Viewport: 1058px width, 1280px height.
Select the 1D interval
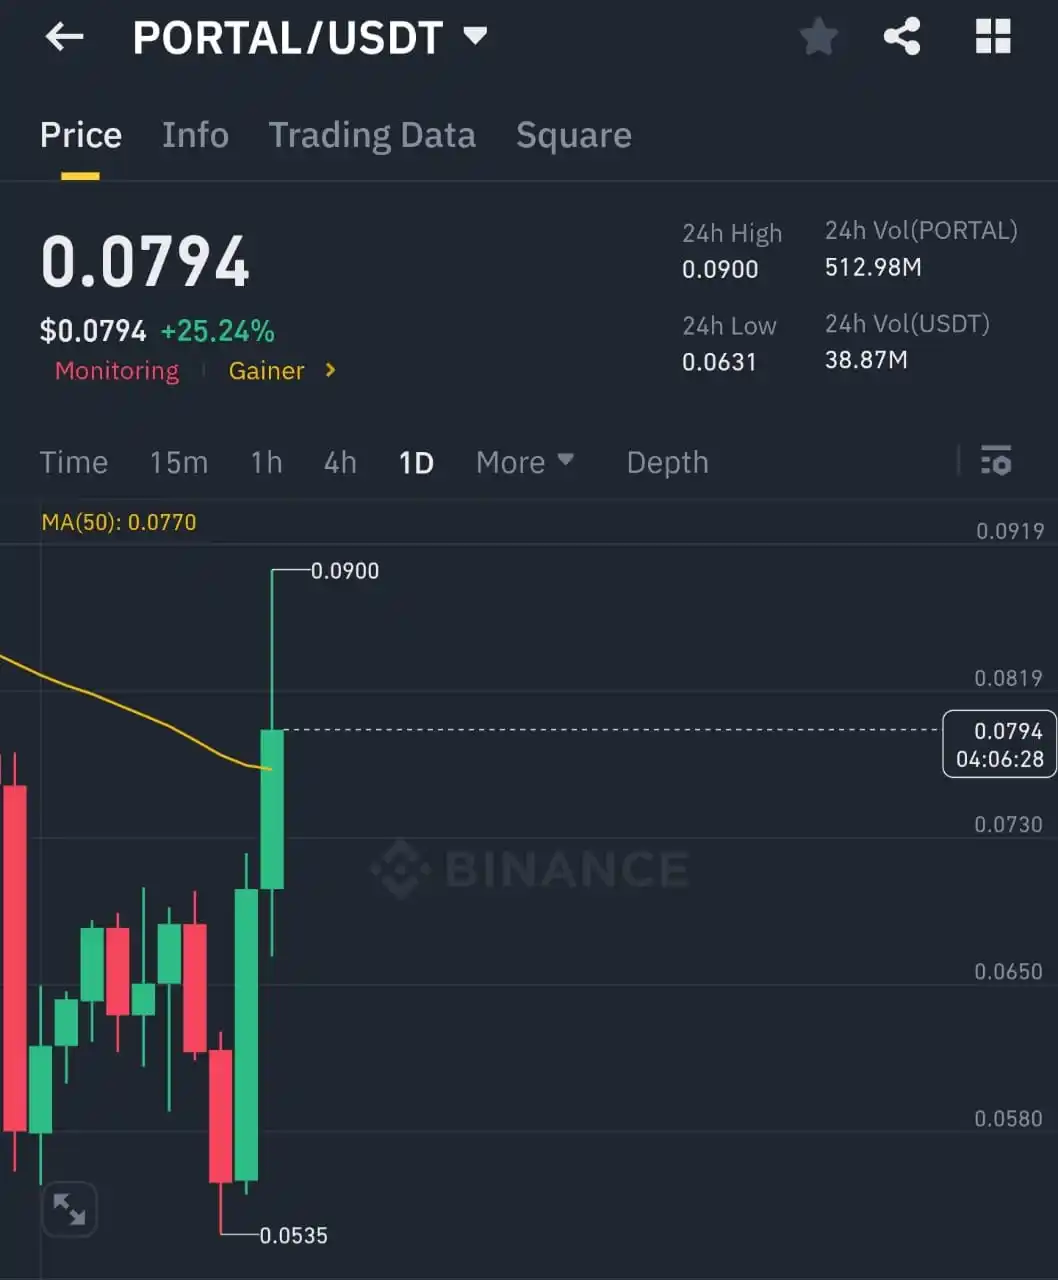pos(416,462)
